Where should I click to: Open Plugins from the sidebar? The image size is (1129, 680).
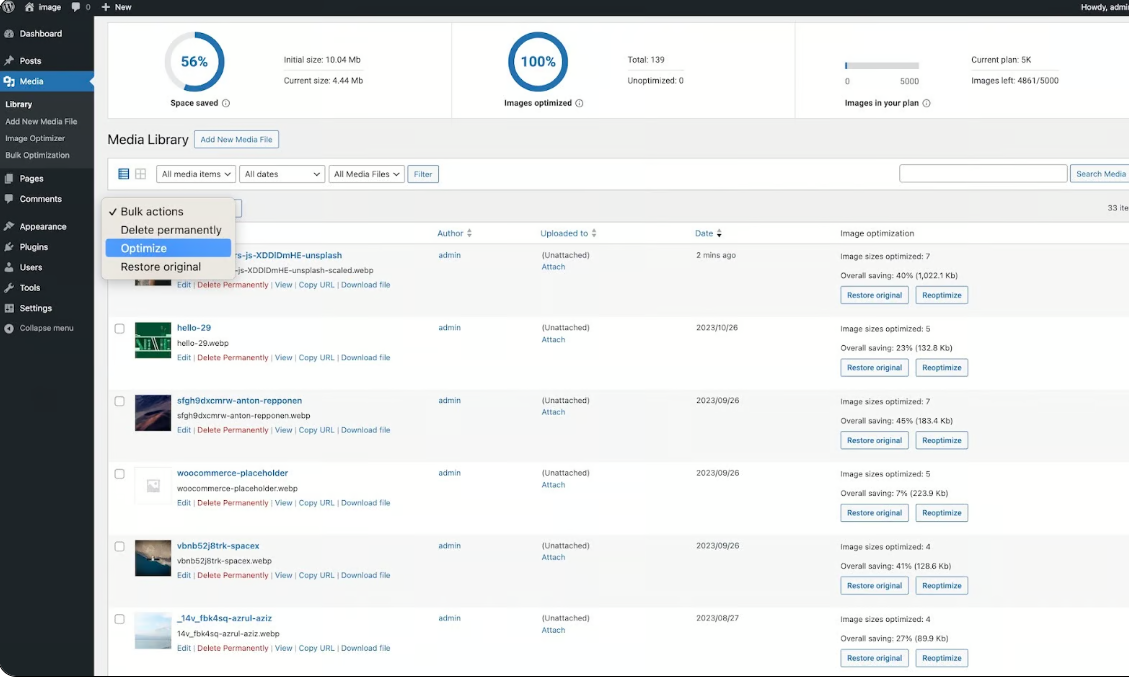(x=33, y=247)
